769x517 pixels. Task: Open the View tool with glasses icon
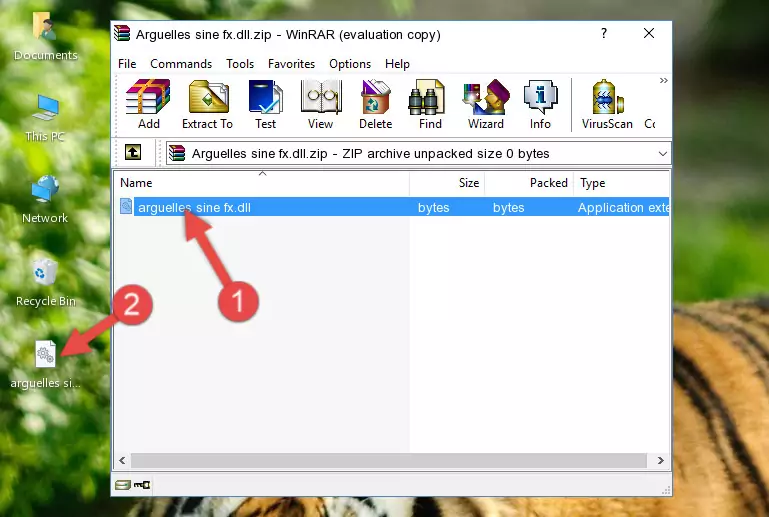pos(321,104)
